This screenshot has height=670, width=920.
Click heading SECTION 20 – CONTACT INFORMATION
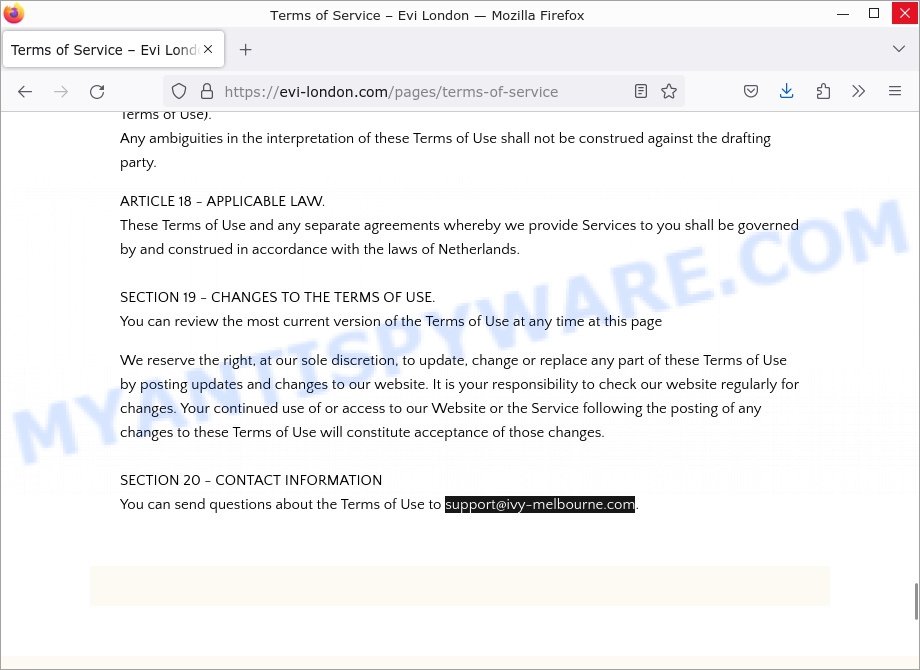pos(251,480)
